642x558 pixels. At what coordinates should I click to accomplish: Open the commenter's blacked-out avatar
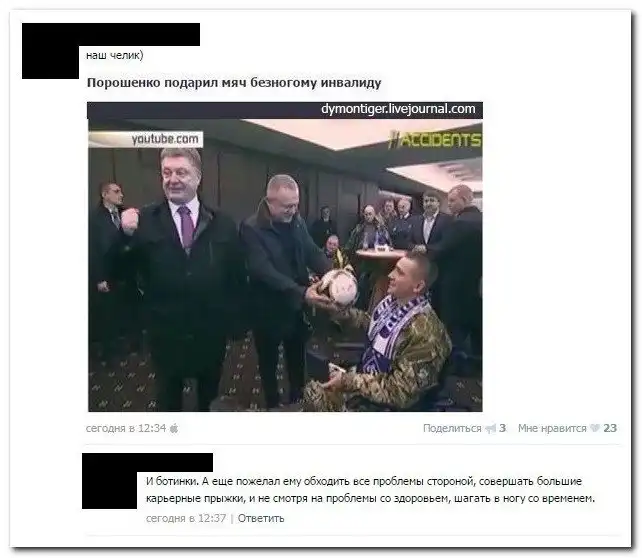pyautogui.click(x=109, y=490)
